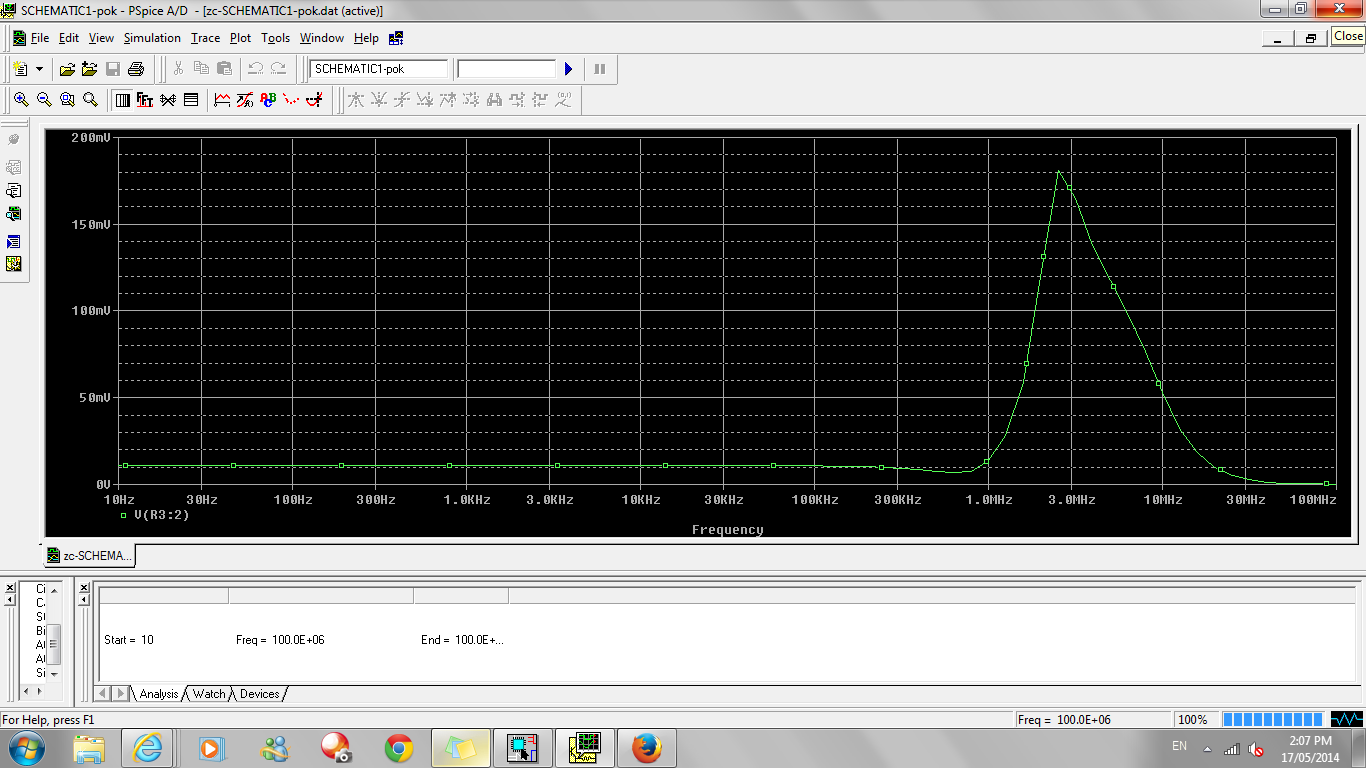
Task: Click the Open file folder icon
Action: (x=67, y=69)
